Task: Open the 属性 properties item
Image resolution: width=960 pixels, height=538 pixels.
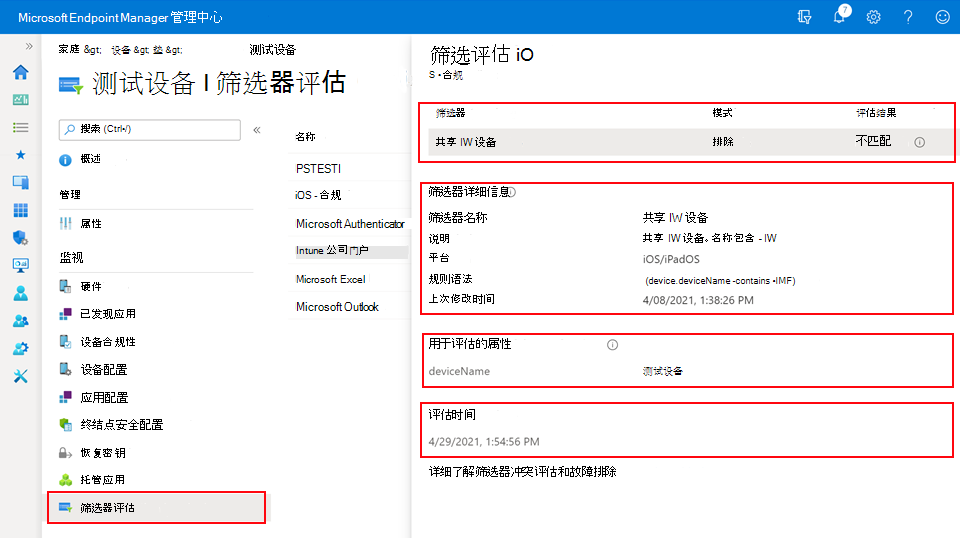Action: click(x=91, y=224)
